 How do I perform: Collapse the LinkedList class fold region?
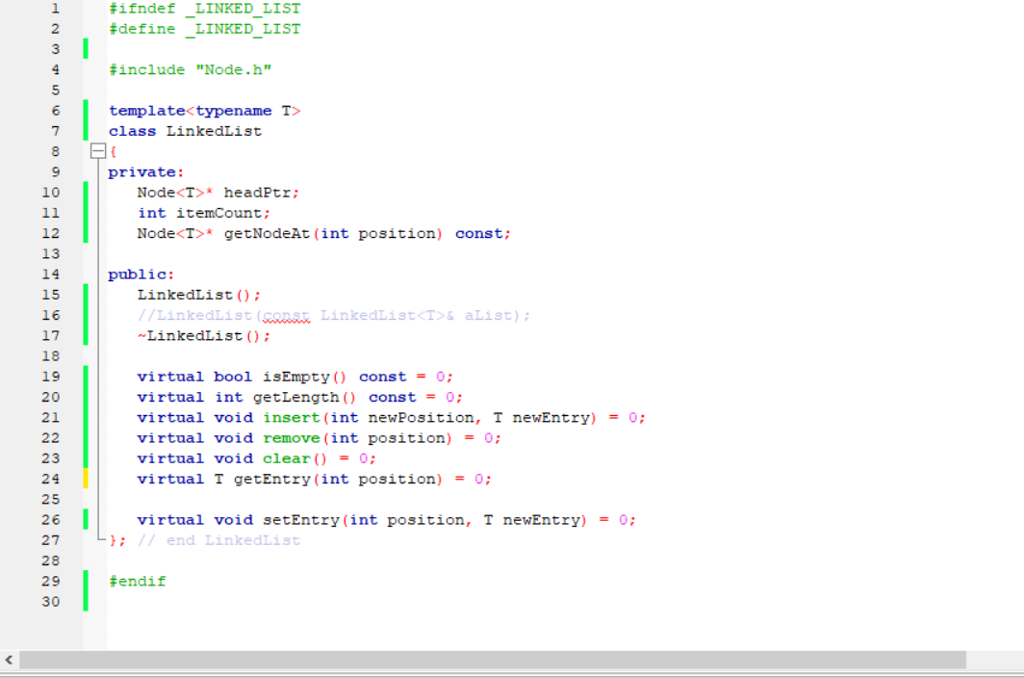point(97,151)
